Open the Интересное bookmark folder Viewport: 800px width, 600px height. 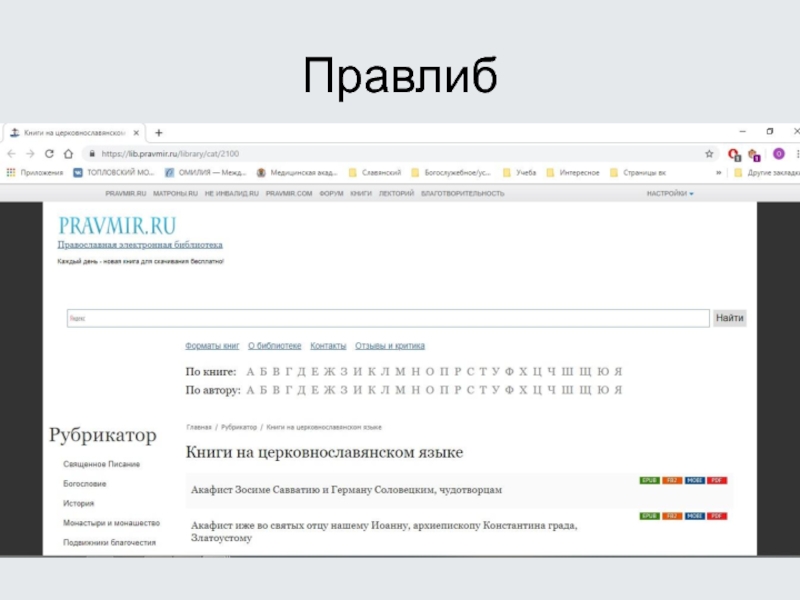click(573, 173)
